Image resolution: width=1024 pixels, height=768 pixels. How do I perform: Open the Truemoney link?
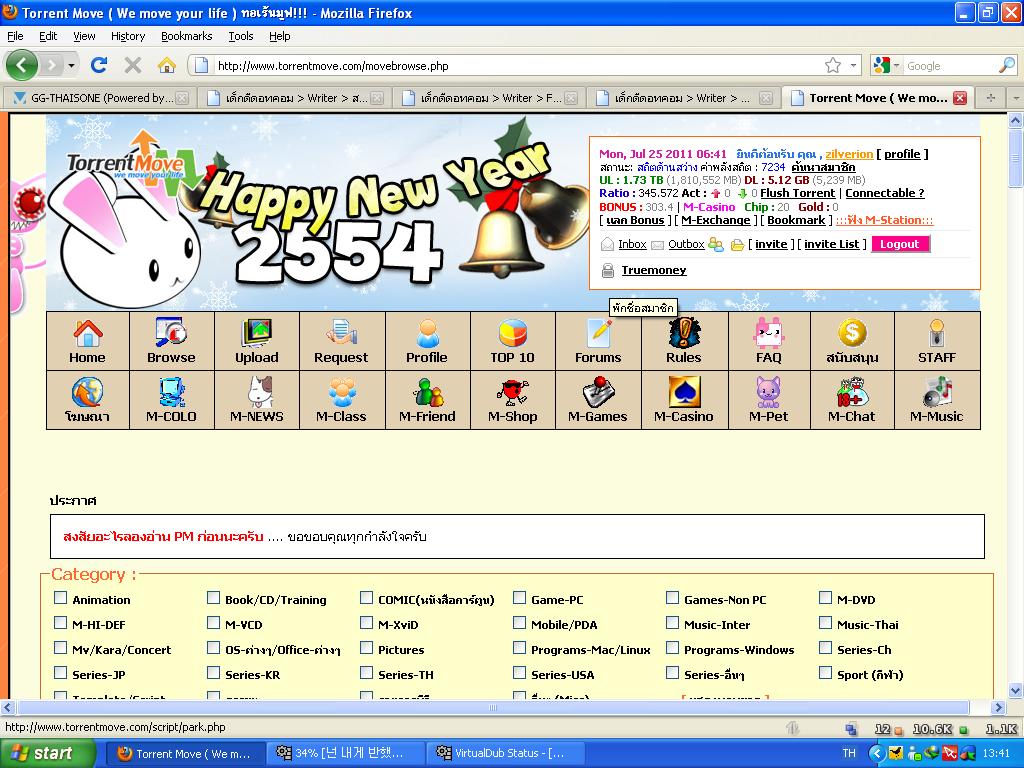tap(654, 270)
